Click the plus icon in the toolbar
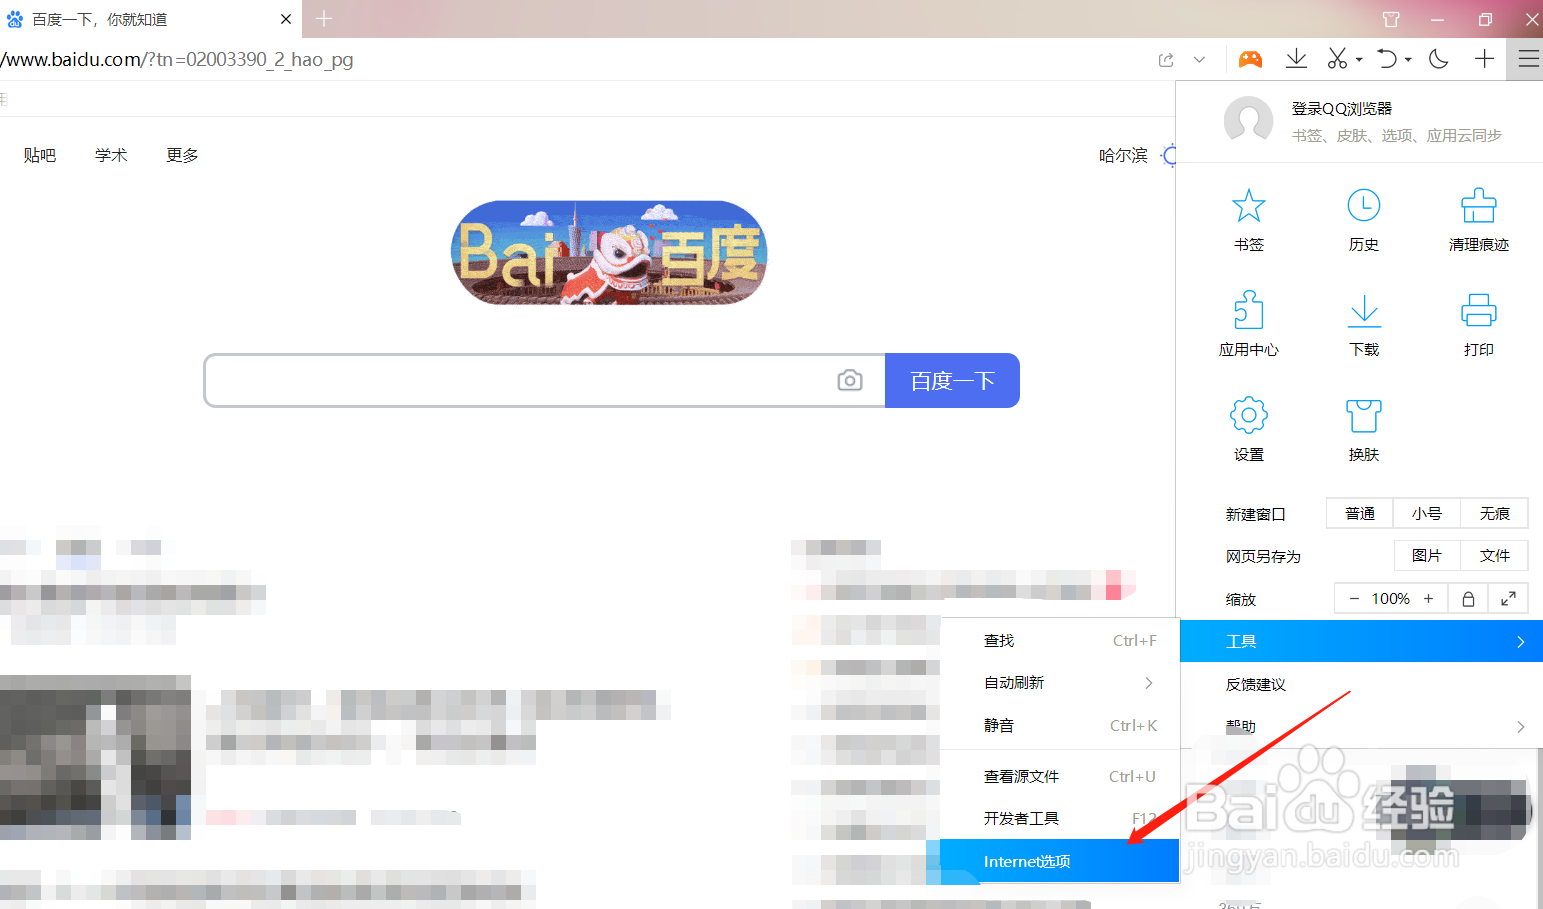1543x909 pixels. 1484,59
